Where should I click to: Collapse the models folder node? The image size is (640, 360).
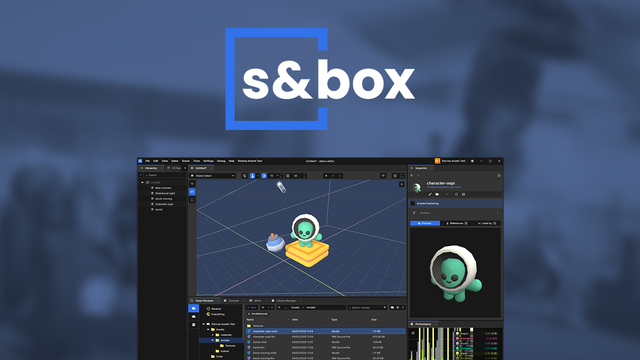point(213,340)
